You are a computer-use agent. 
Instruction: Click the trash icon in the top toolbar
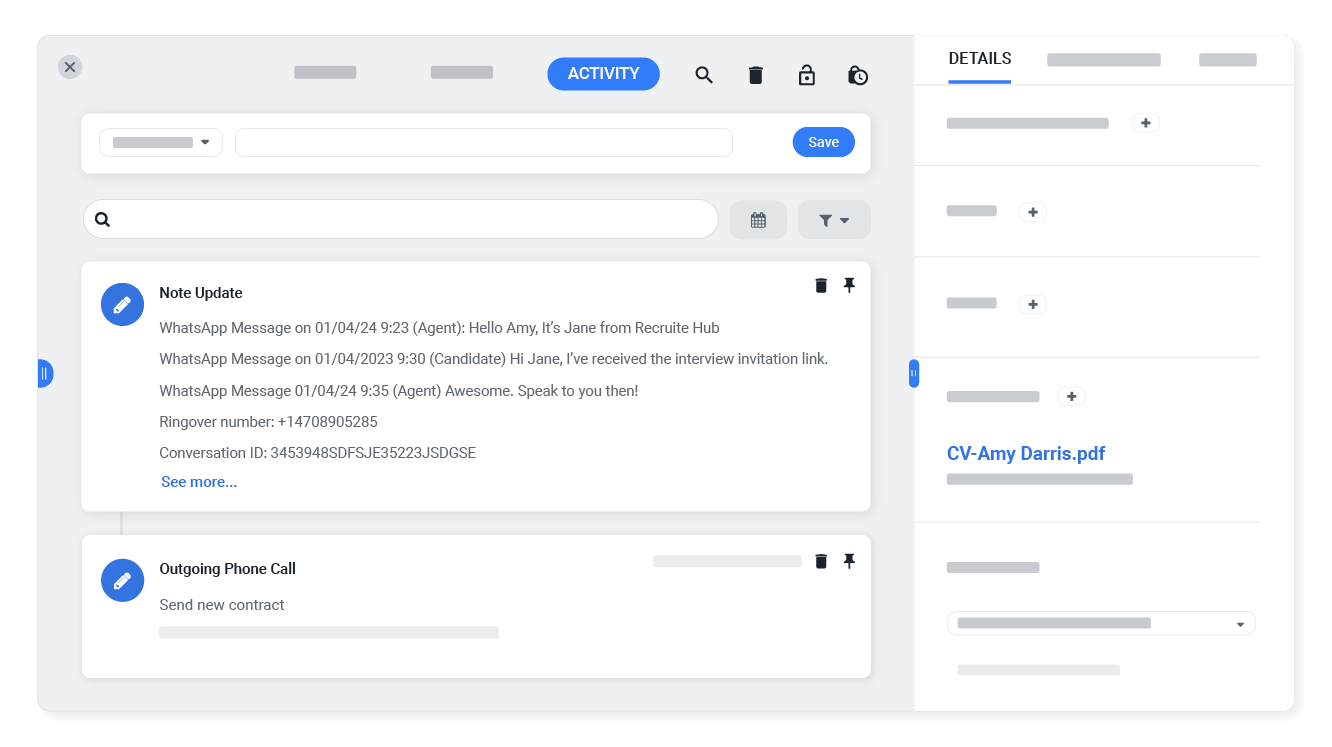(x=755, y=74)
